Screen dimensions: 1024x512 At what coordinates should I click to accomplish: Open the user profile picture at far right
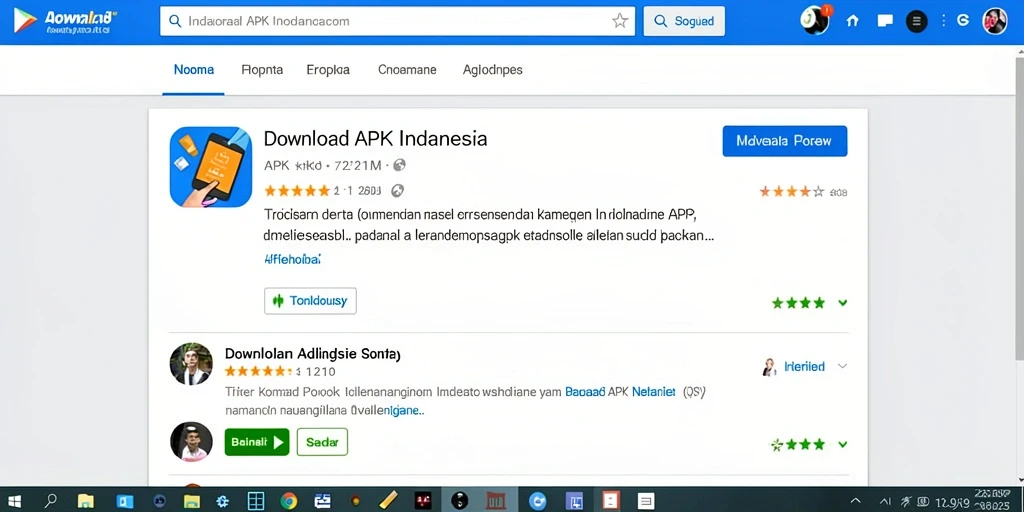(995, 21)
